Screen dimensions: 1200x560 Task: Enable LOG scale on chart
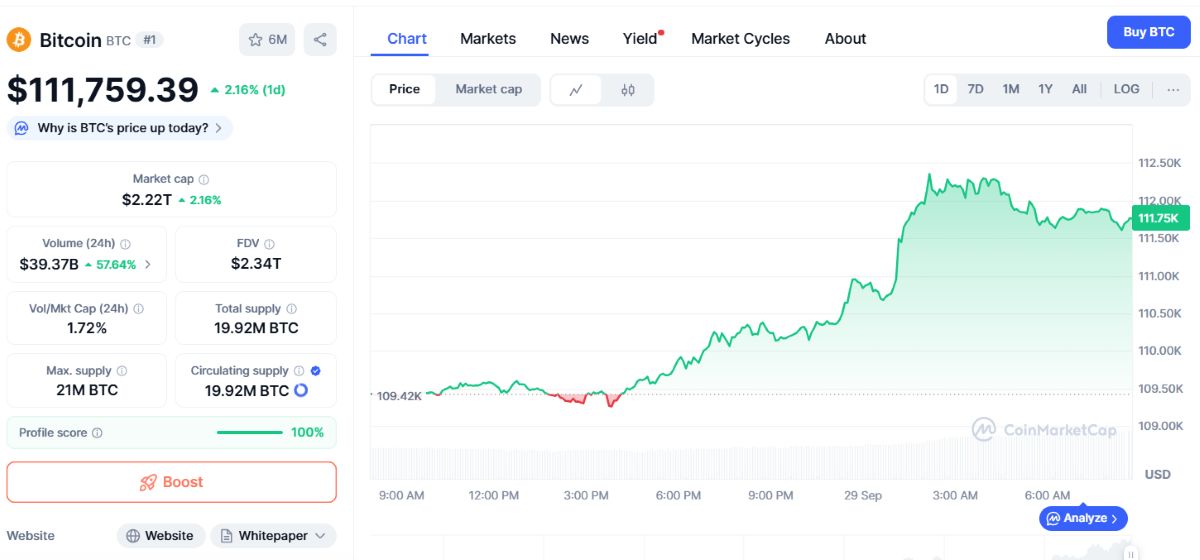(x=1126, y=89)
